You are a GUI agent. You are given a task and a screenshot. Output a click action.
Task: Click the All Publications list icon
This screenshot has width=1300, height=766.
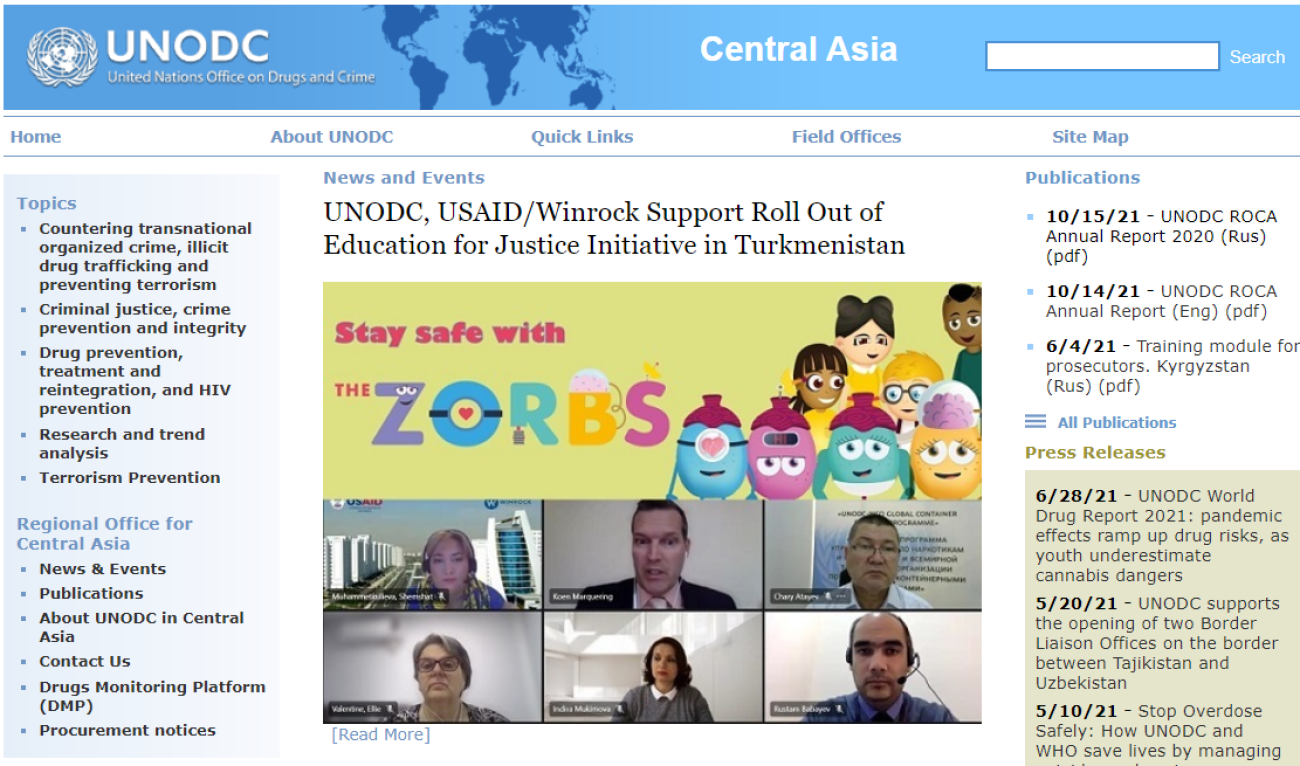pyautogui.click(x=1036, y=422)
